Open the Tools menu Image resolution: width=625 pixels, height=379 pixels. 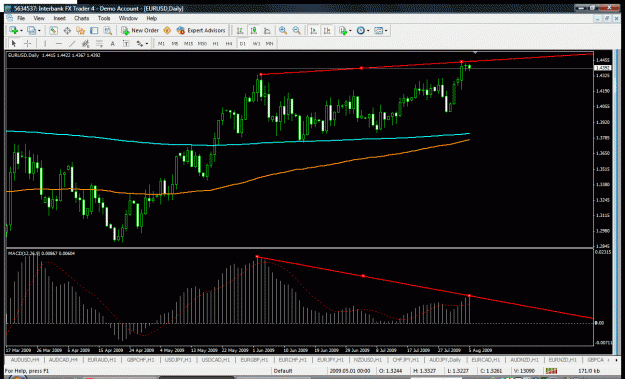(104, 18)
